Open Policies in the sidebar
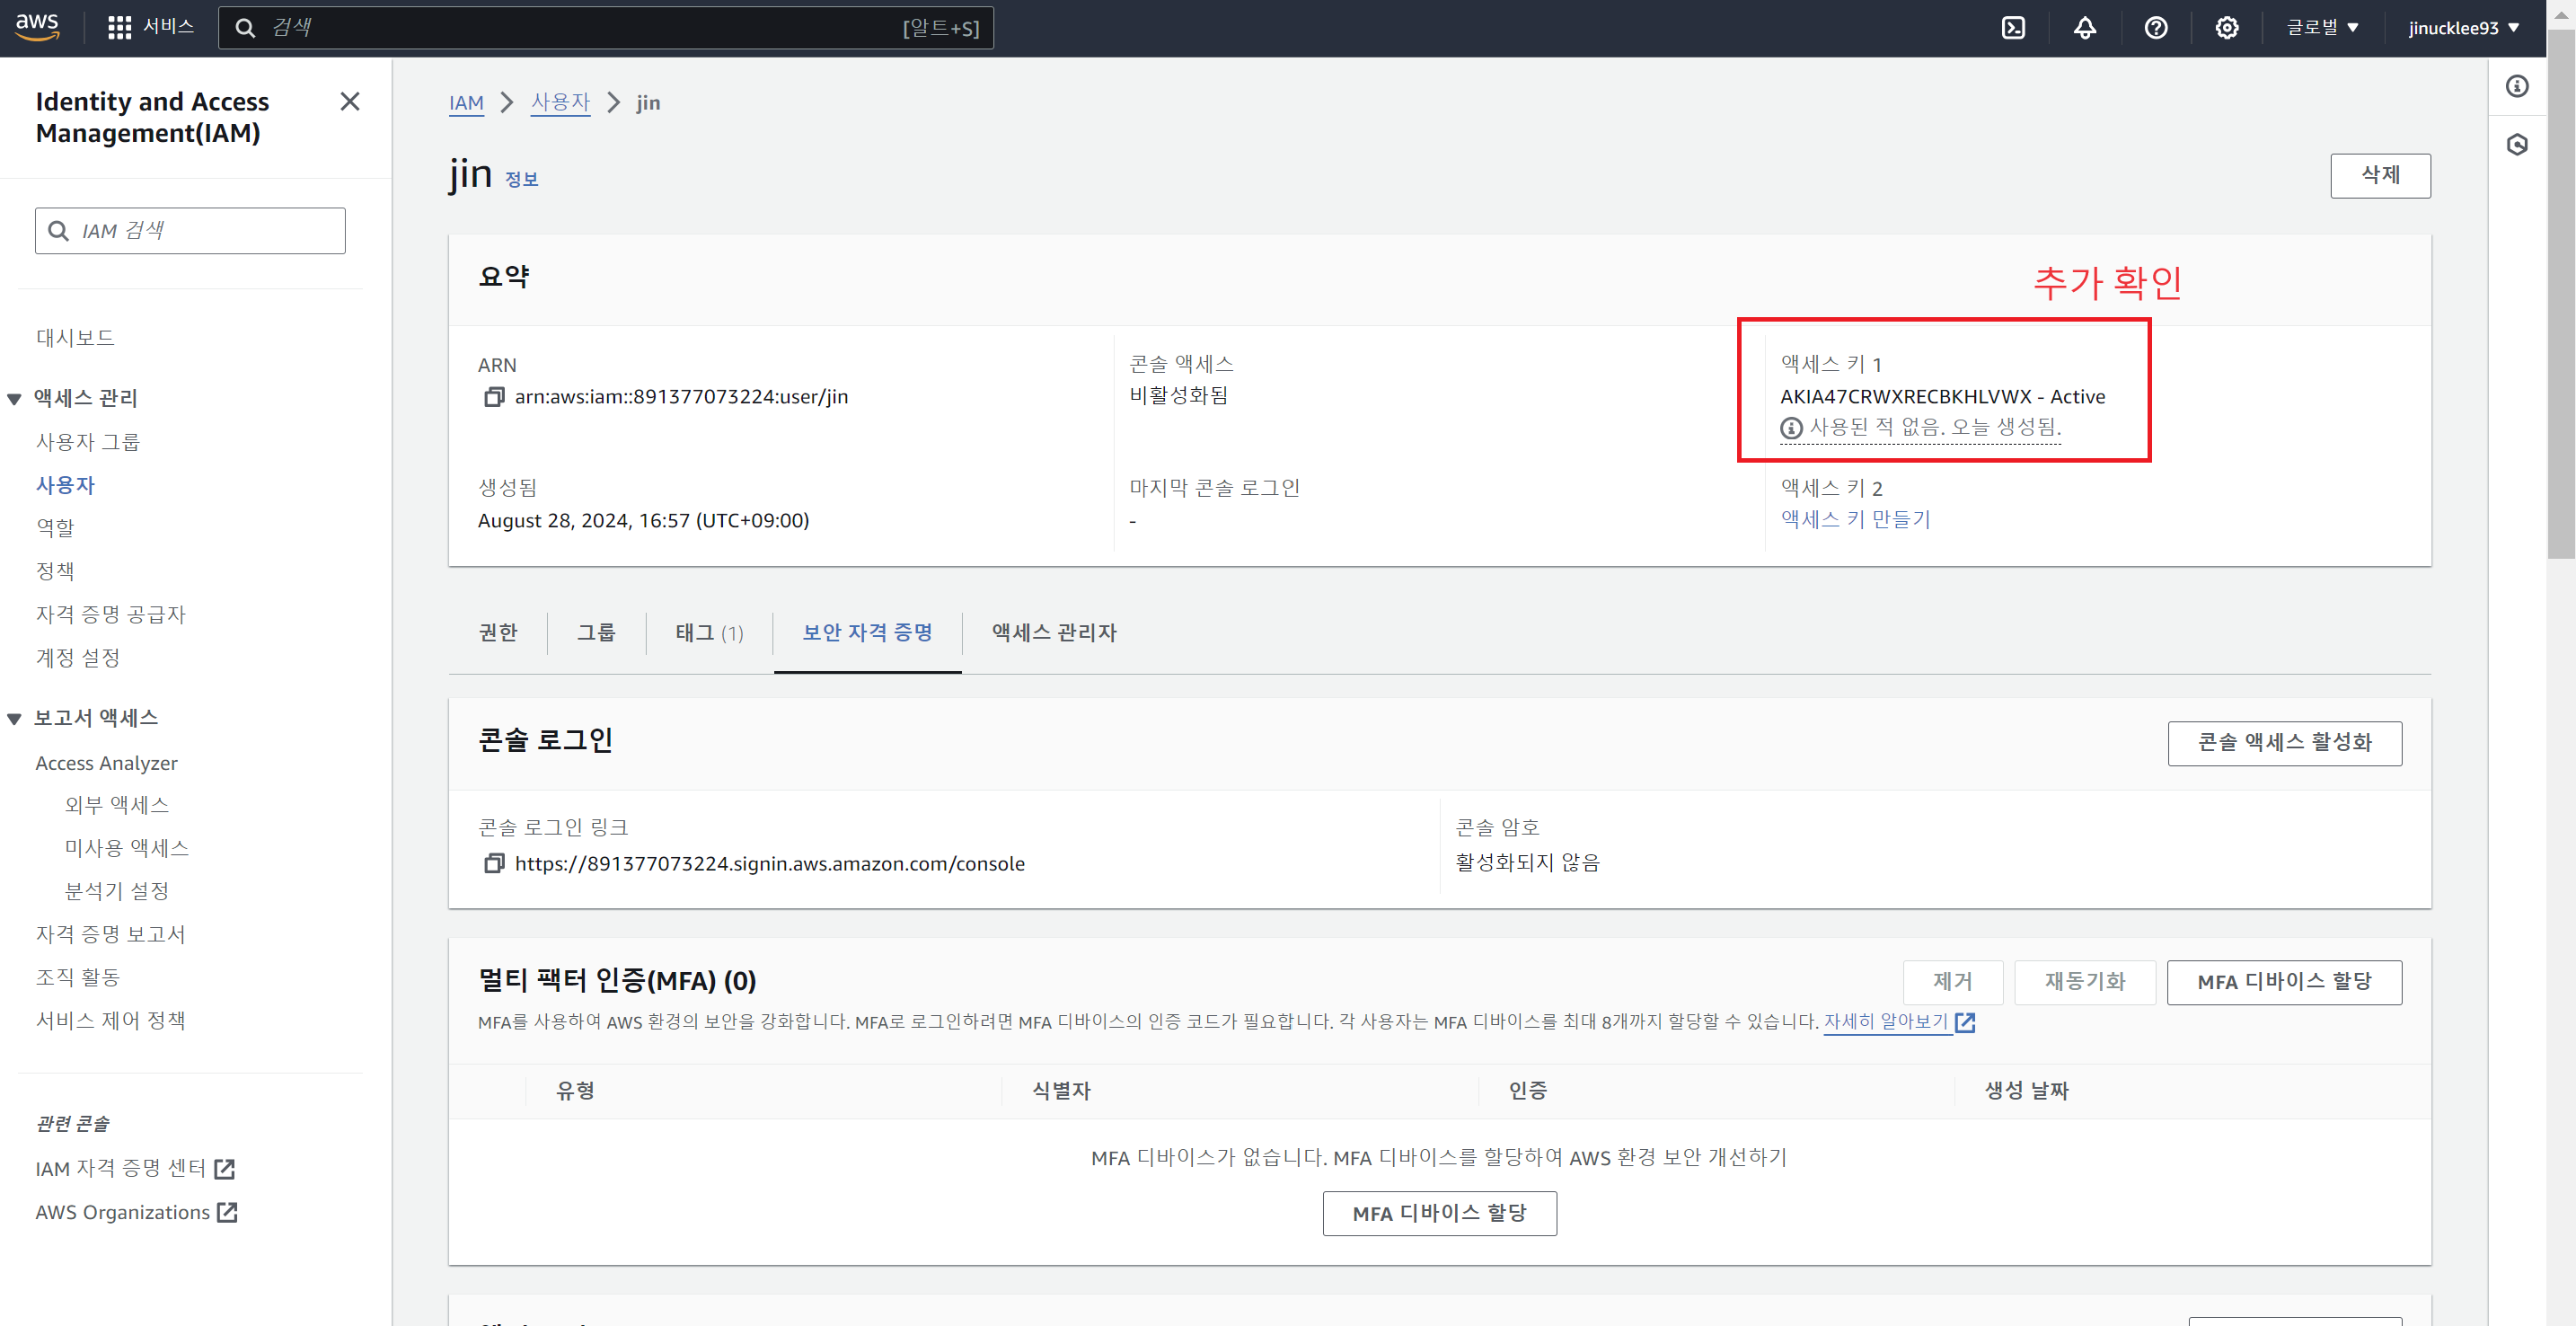The height and width of the screenshot is (1326, 2576). pos(55,571)
